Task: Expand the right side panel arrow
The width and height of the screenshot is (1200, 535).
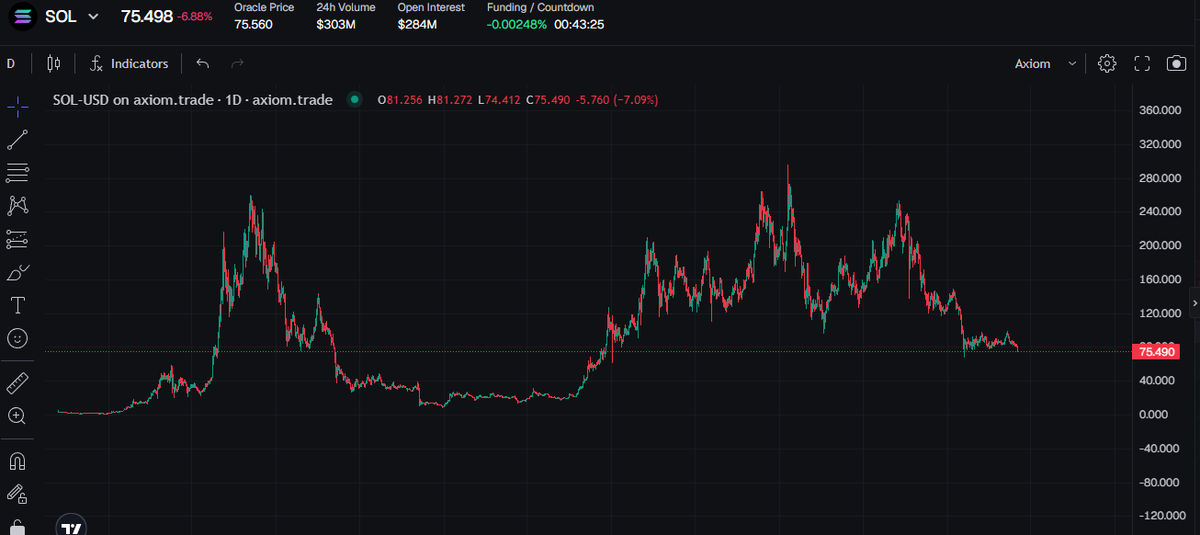Action: click(x=1194, y=301)
